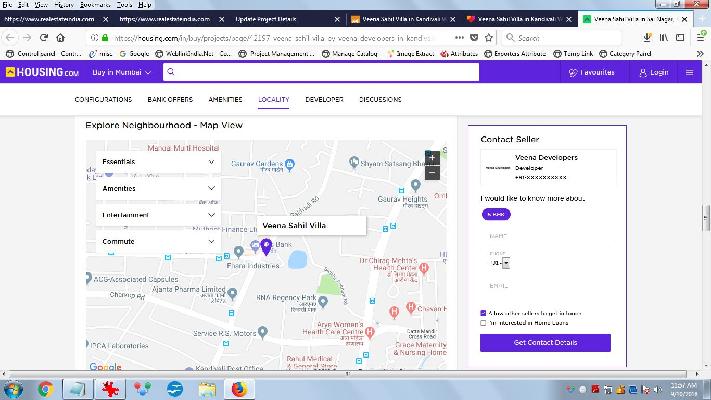Click the purple pill under 'know more about'
Viewport: 711px width, 400px height.
click(x=496, y=214)
